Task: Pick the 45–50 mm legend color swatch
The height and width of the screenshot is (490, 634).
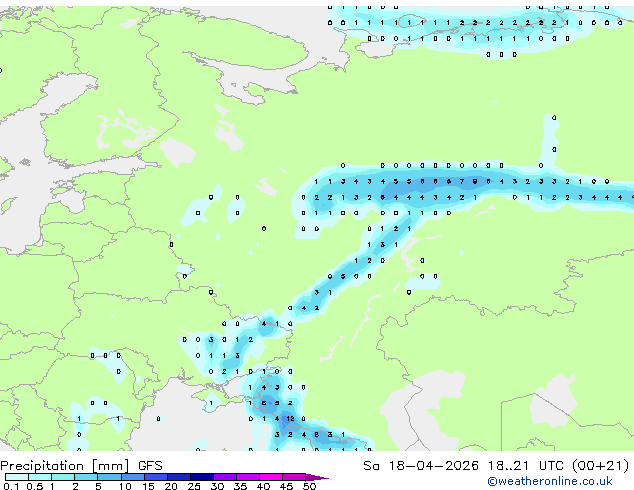Action: click(294, 477)
